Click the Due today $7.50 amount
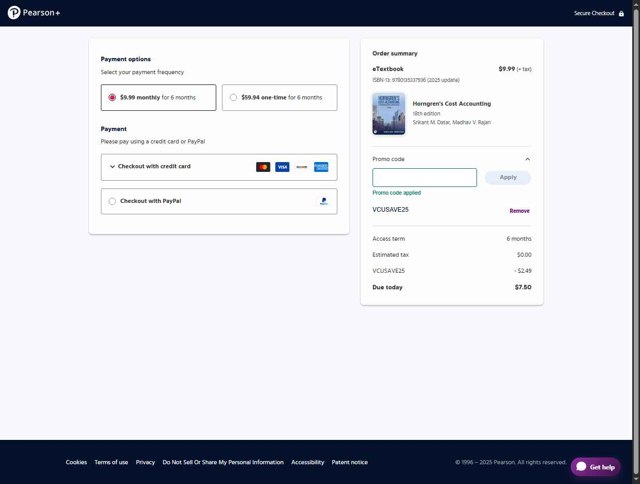This screenshot has width=640, height=484. coord(523,287)
